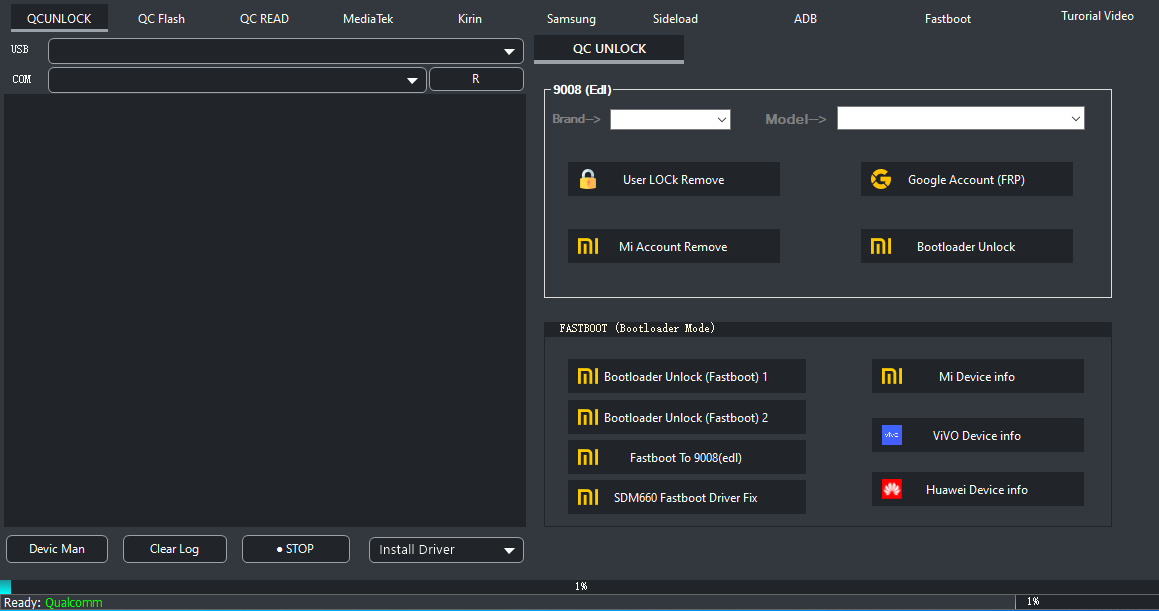Click Bootloader Unlock label in 9008 (Edl) group
Image resolution: width=1159 pixels, height=611 pixels.
(x=965, y=247)
